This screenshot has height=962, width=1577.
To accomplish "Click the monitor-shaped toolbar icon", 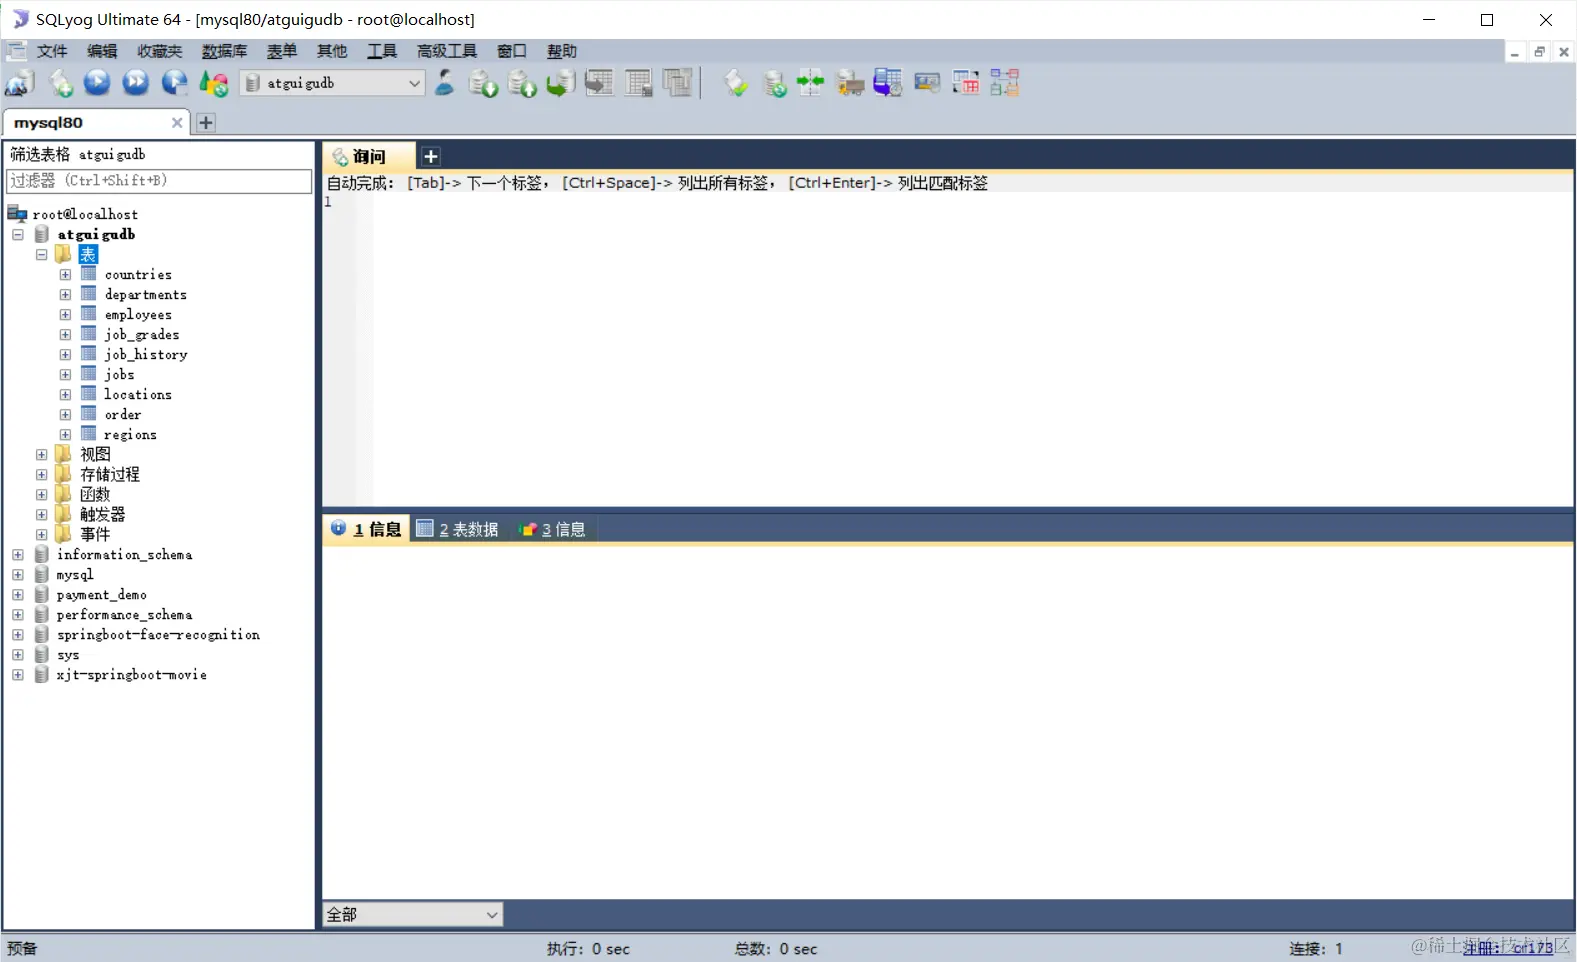I will [x=927, y=83].
